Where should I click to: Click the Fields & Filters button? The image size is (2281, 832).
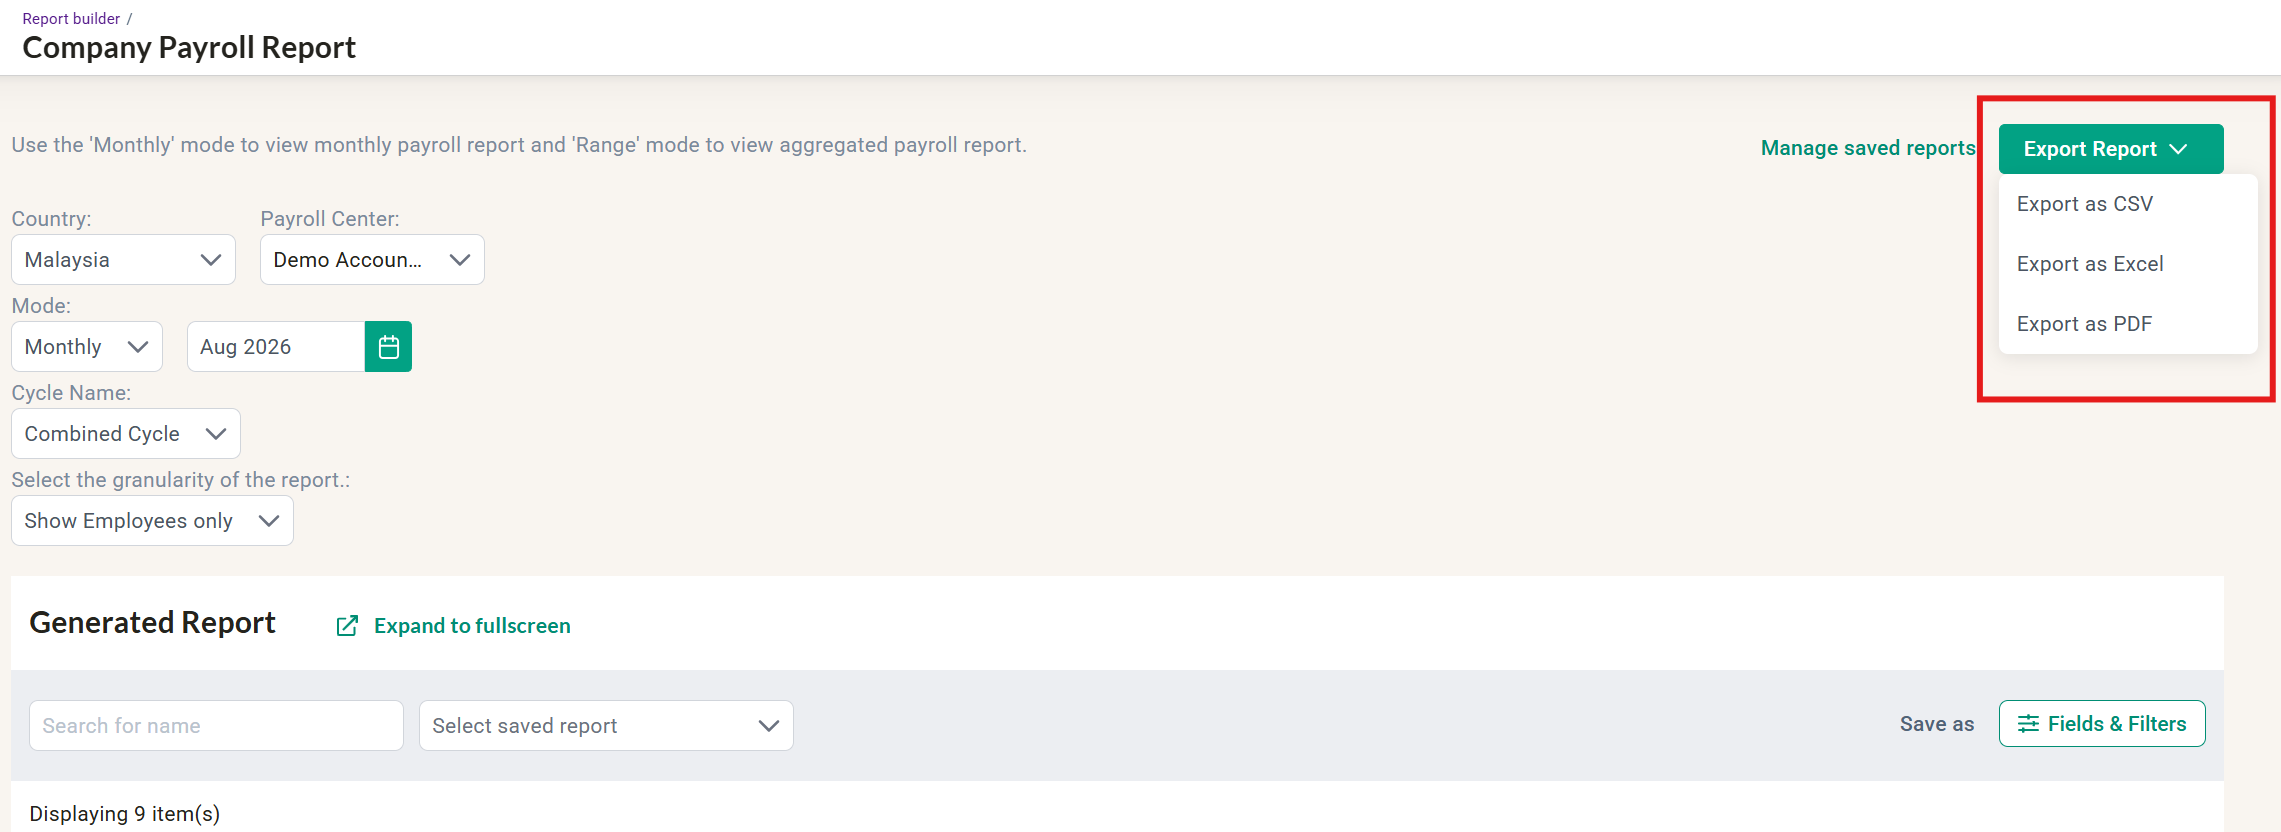(x=2102, y=724)
